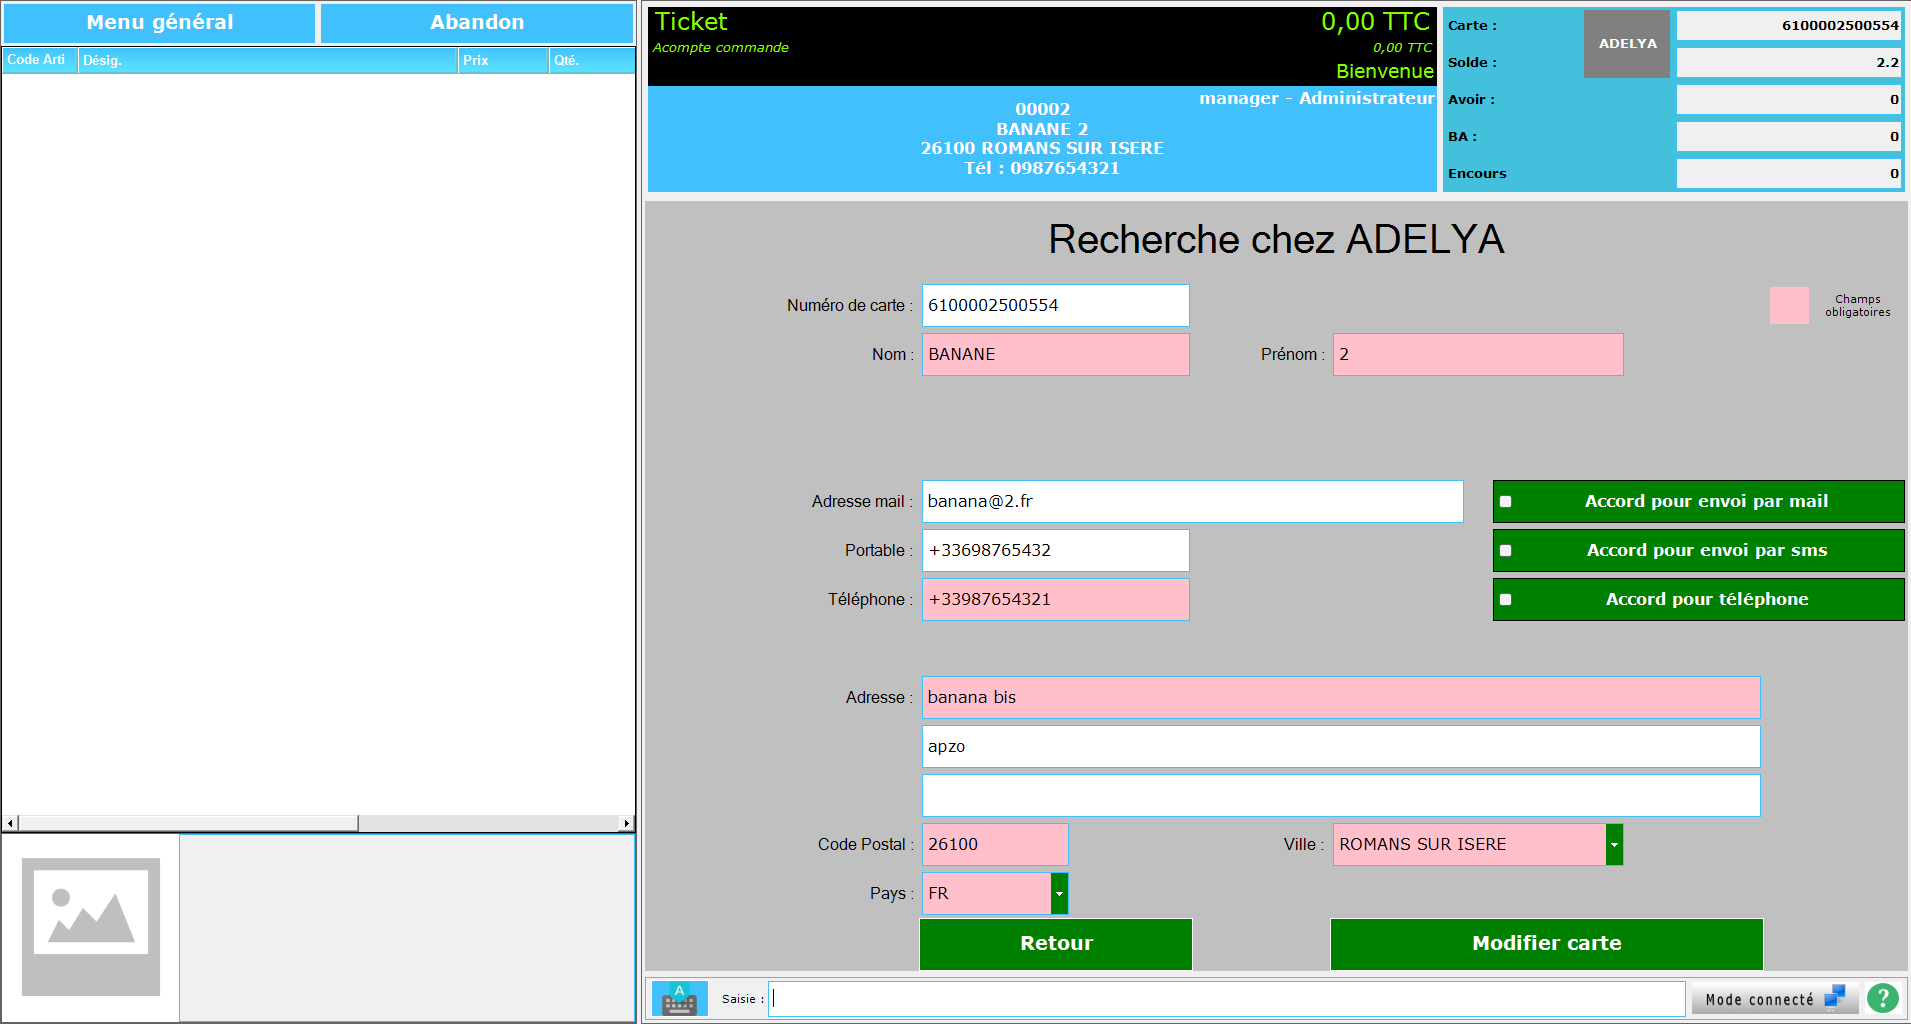
Task: Toggle Accord pour envoi par sms checkbox
Action: [1506, 551]
